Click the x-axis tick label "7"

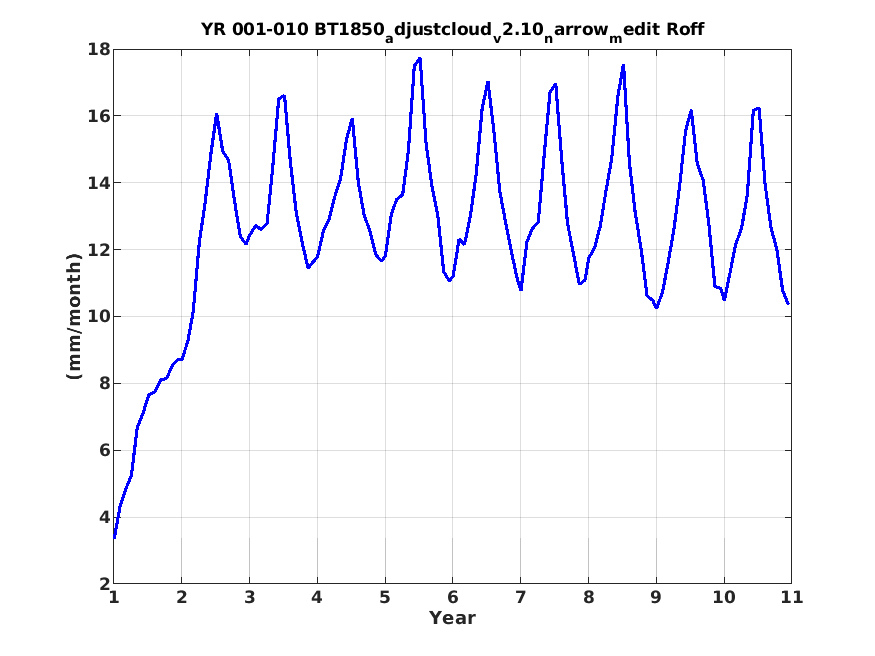tap(521, 597)
